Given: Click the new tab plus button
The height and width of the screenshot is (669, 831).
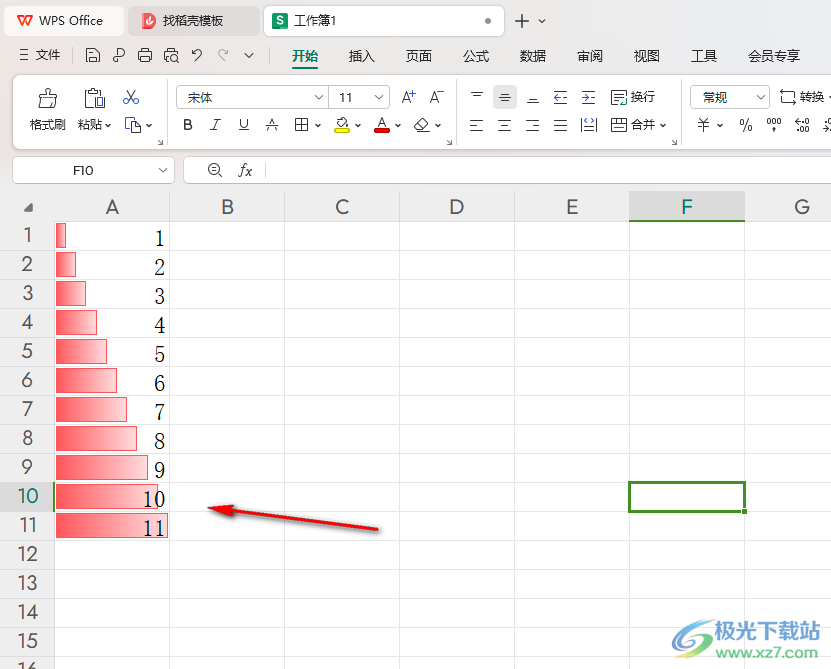Looking at the screenshot, I should click(x=522, y=21).
